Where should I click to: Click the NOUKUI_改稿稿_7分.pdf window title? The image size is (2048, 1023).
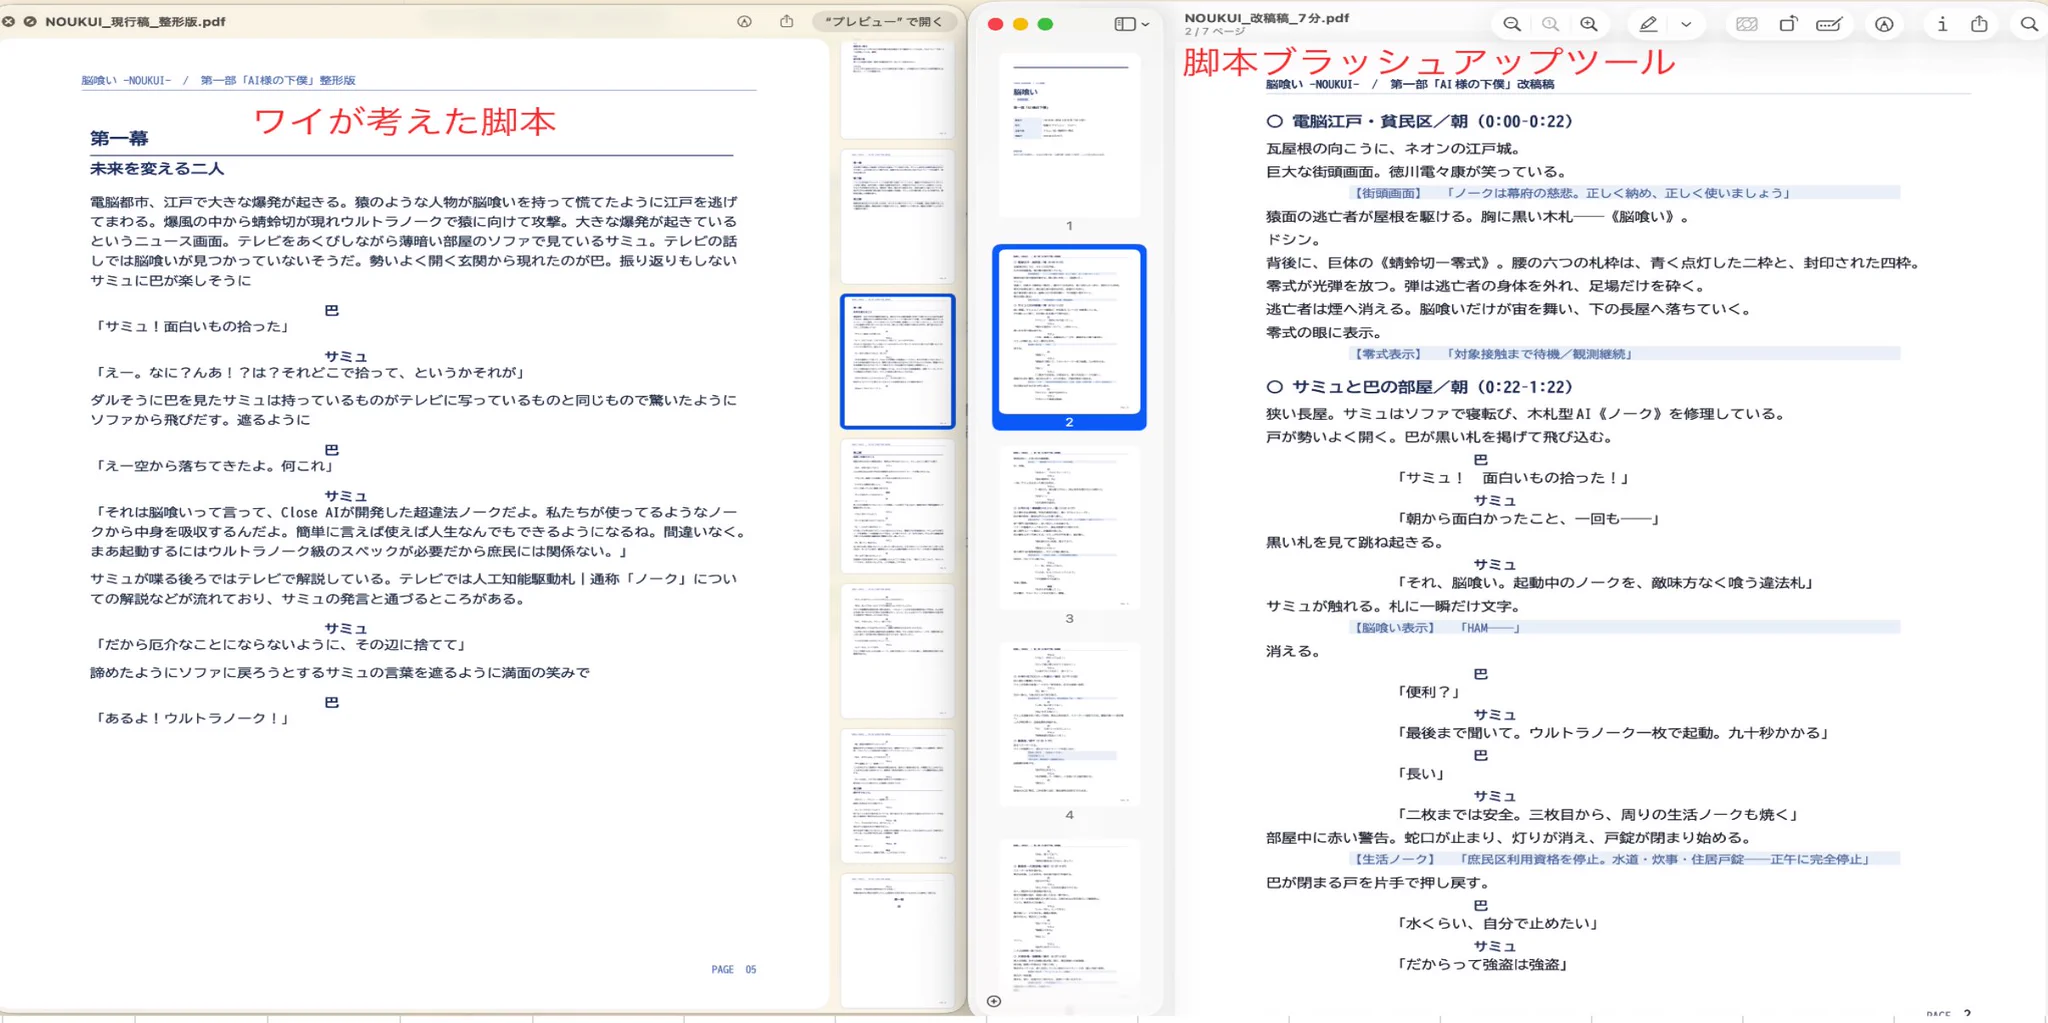coord(1267,17)
